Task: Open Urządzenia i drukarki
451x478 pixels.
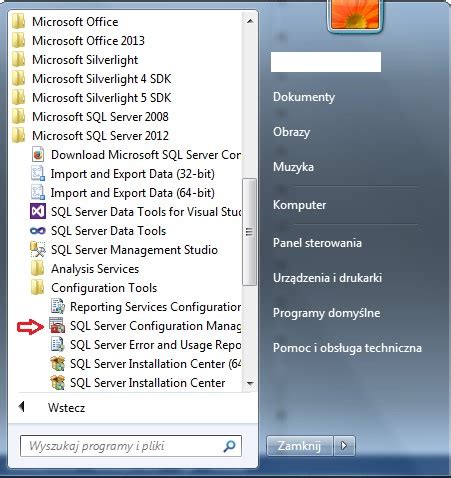Action: click(327, 278)
